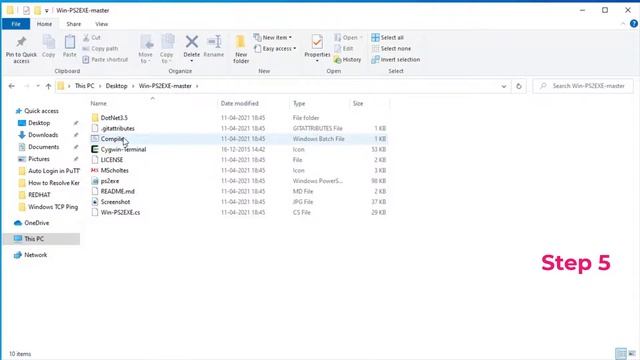Open Documents in navigation pane
The width and height of the screenshot is (640, 360).
[x=44, y=147]
